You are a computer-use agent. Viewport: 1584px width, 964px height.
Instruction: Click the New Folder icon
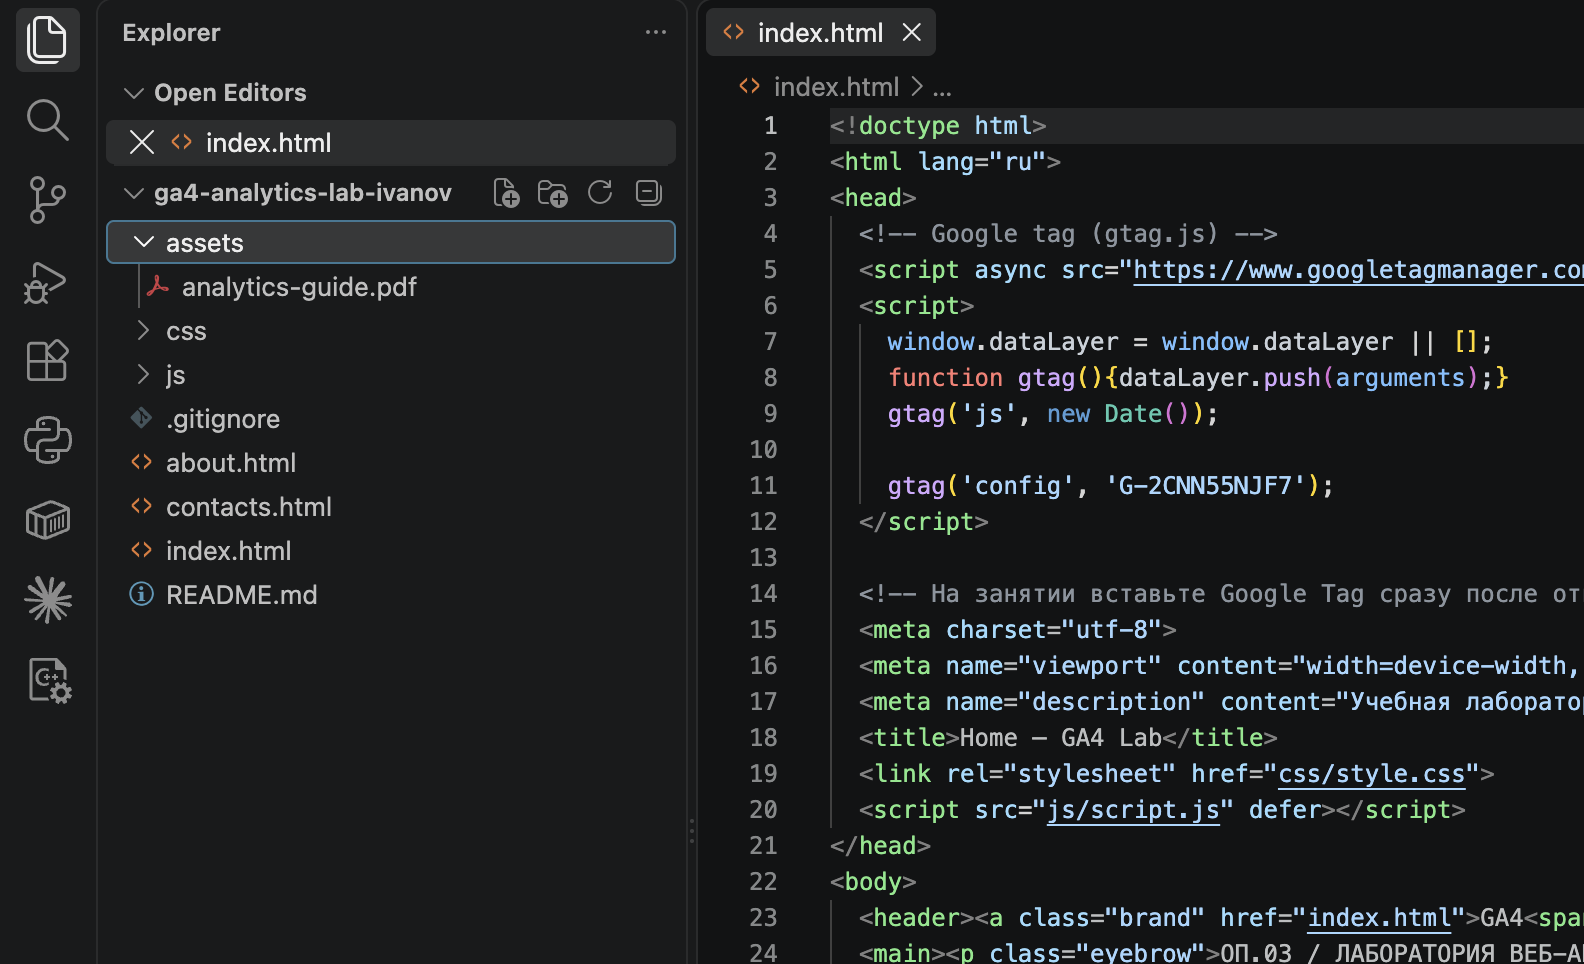click(x=552, y=193)
